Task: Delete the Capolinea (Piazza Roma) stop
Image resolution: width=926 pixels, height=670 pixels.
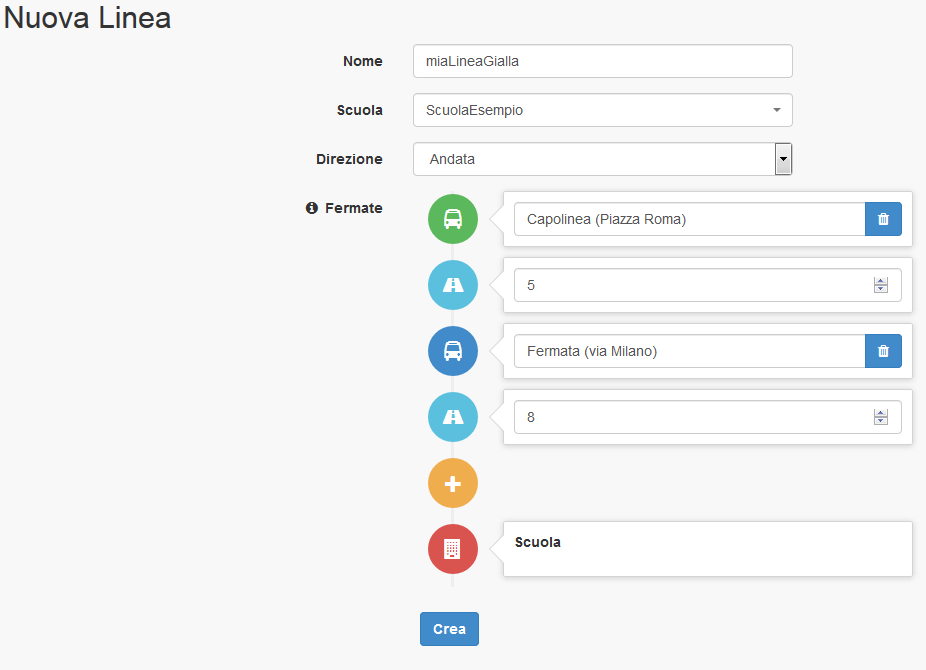Action: pos(883,219)
